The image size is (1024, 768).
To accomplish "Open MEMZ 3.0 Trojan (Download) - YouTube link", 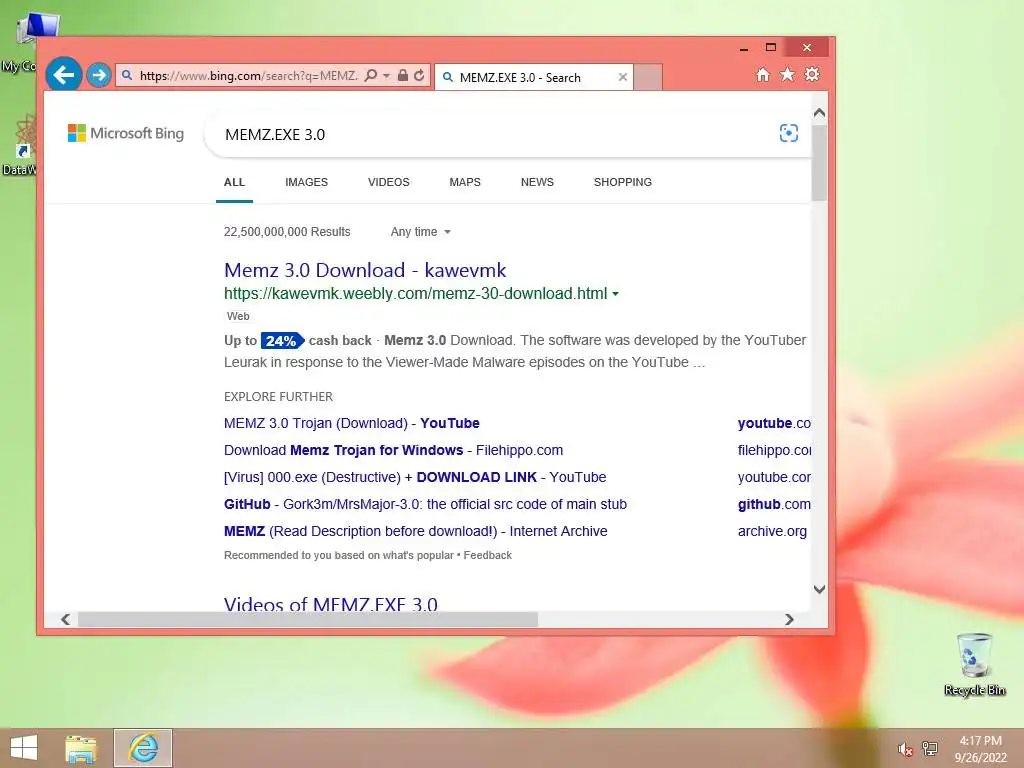I will tap(351, 423).
